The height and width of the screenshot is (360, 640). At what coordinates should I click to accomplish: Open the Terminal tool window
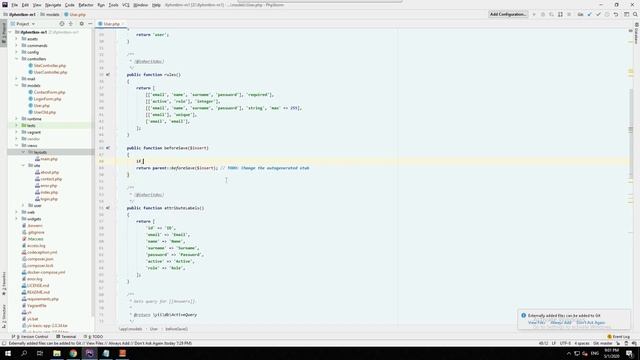tap(66, 337)
